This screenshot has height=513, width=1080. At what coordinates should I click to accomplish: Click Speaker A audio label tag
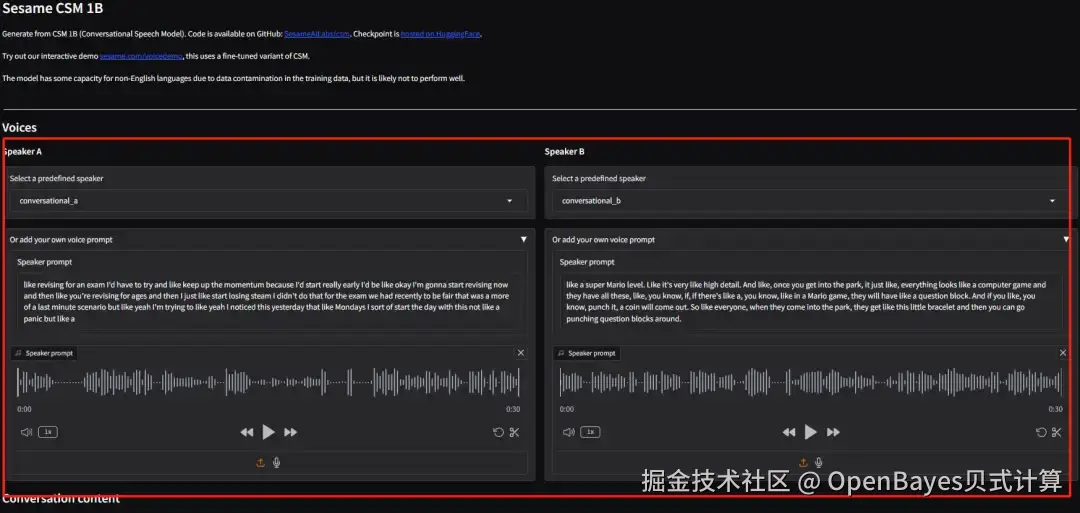(44, 353)
